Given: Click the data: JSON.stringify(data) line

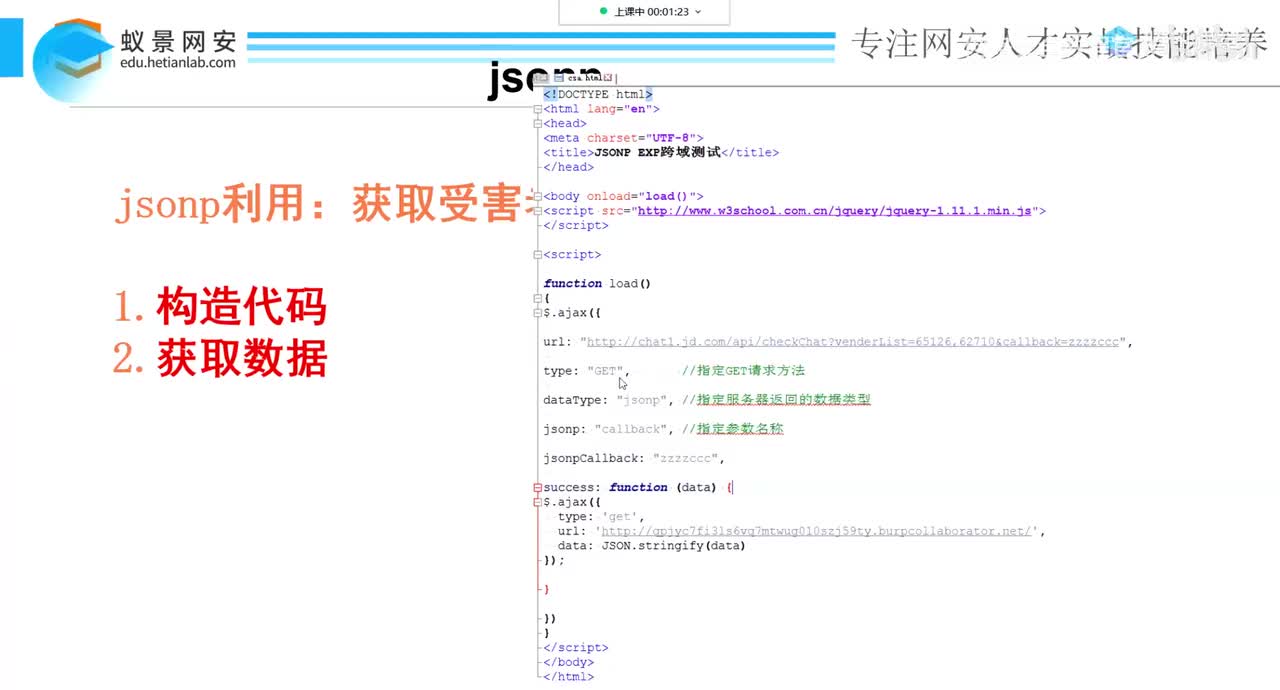Looking at the screenshot, I should tap(652, 546).
